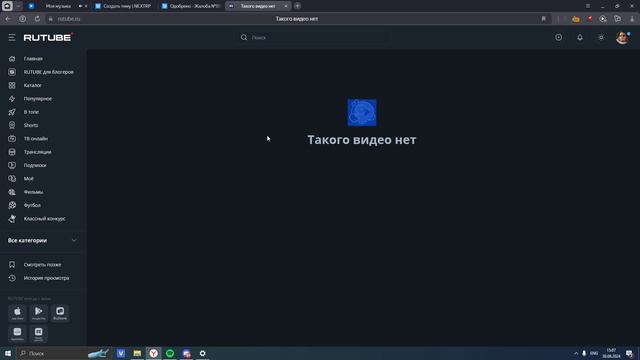
Task: Open Смотреть позже list
Action: 42,265
